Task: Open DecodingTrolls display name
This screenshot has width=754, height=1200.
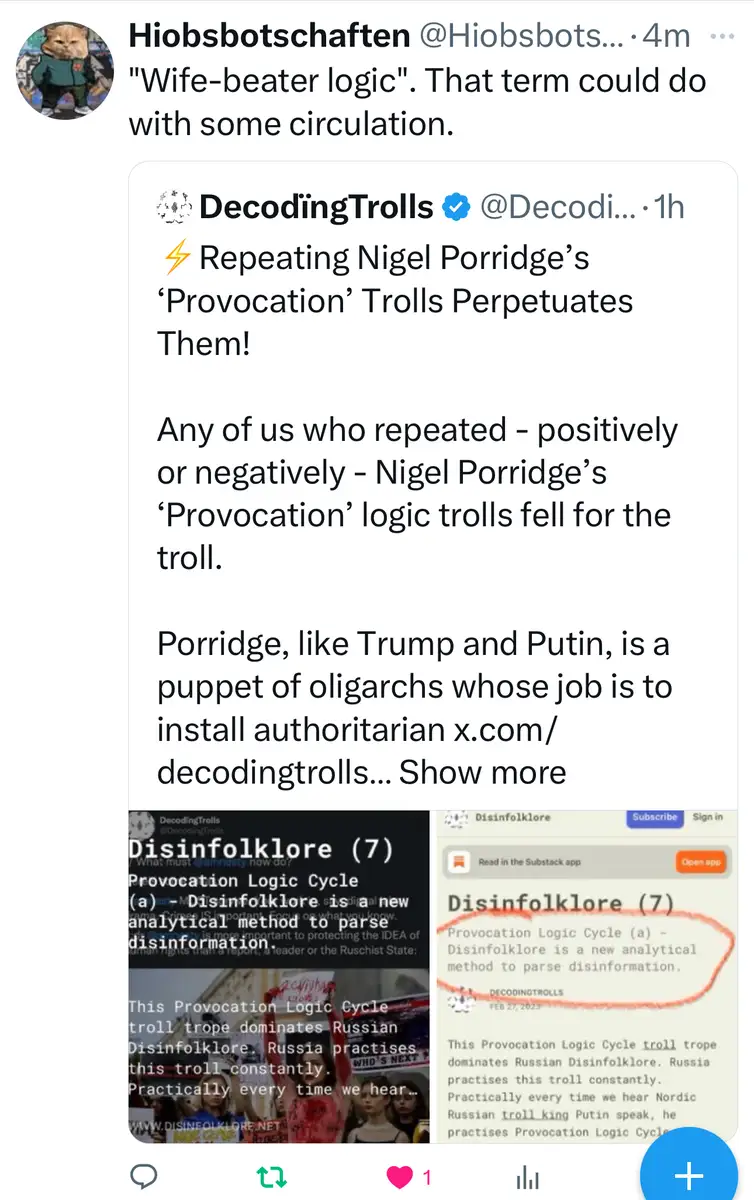Action: (x=316, y=207)
